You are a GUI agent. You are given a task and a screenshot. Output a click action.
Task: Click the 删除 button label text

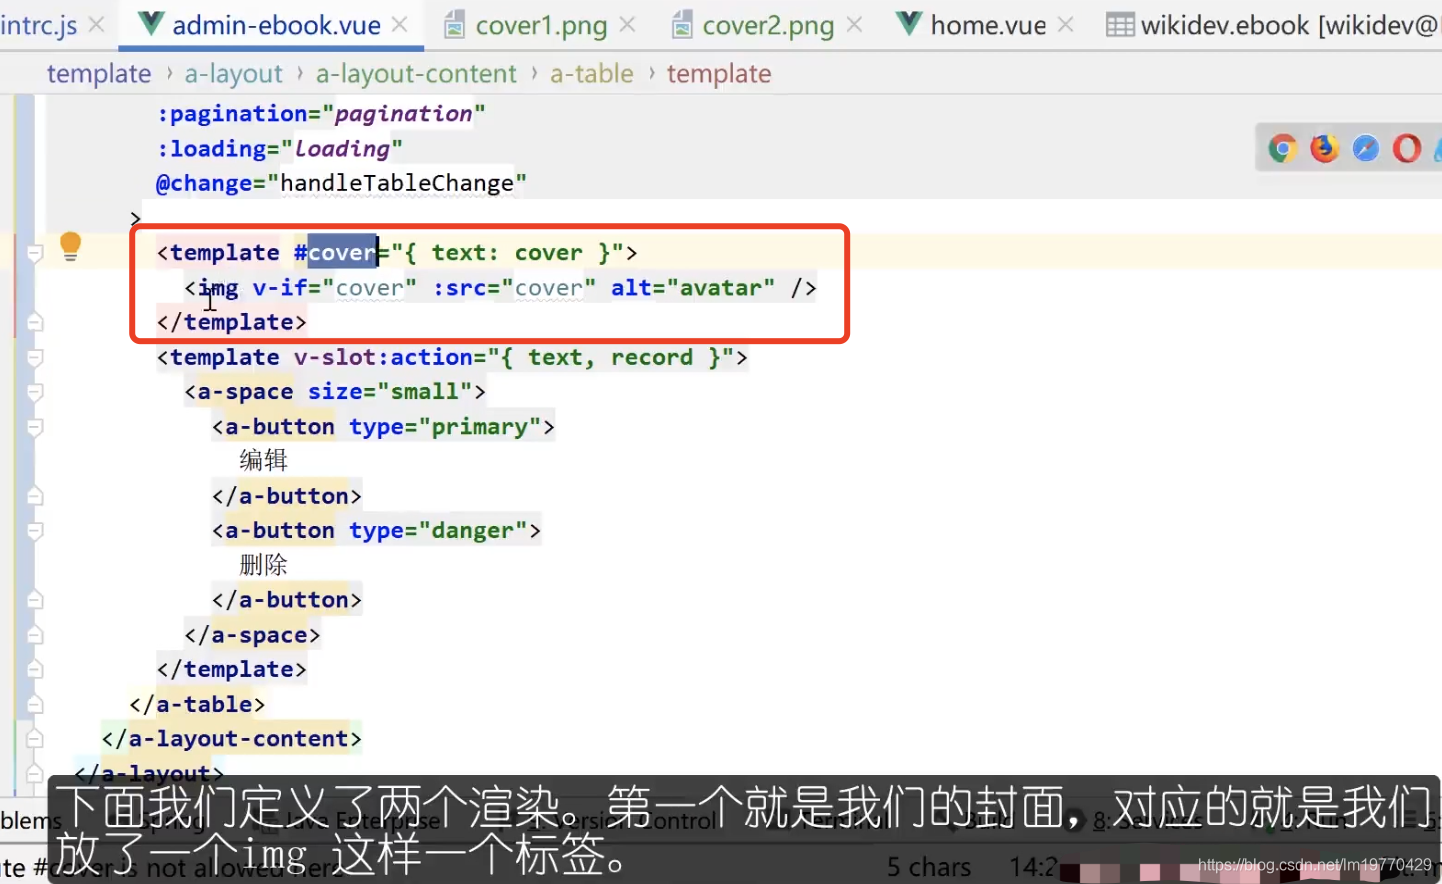pyautogui.click(x=263, y=565)
